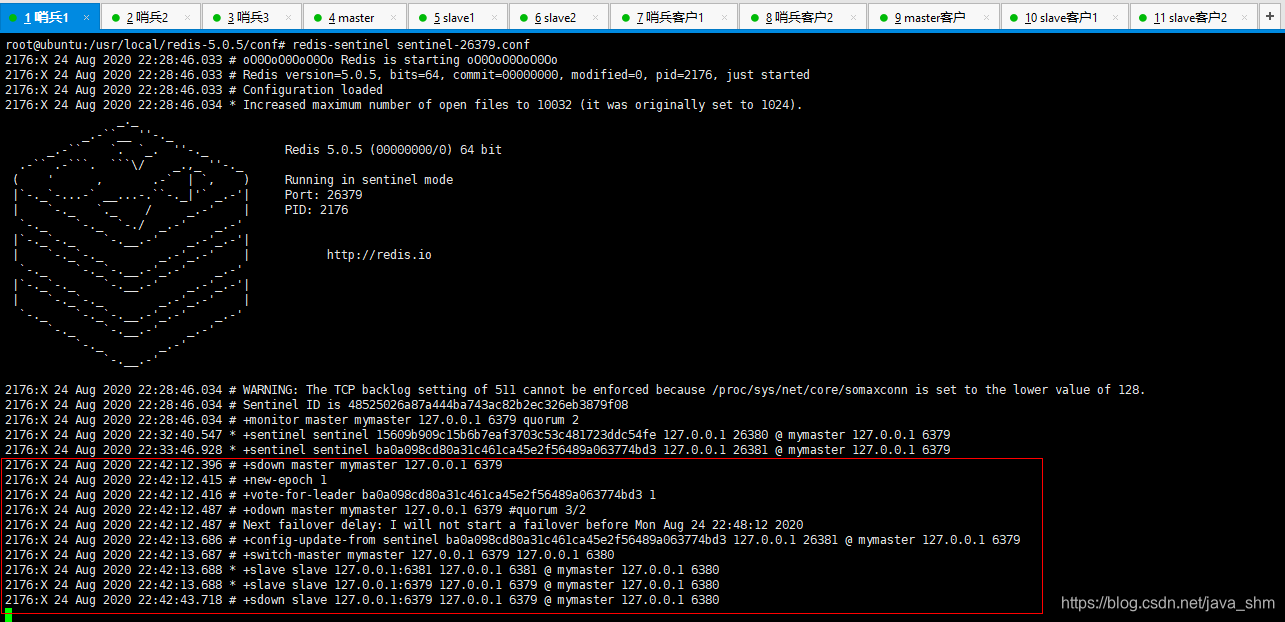The height and width of the screenshot is (622, 1285).
Task: Click the '+new-epoch 1' log line
Action: pos(165,480)
